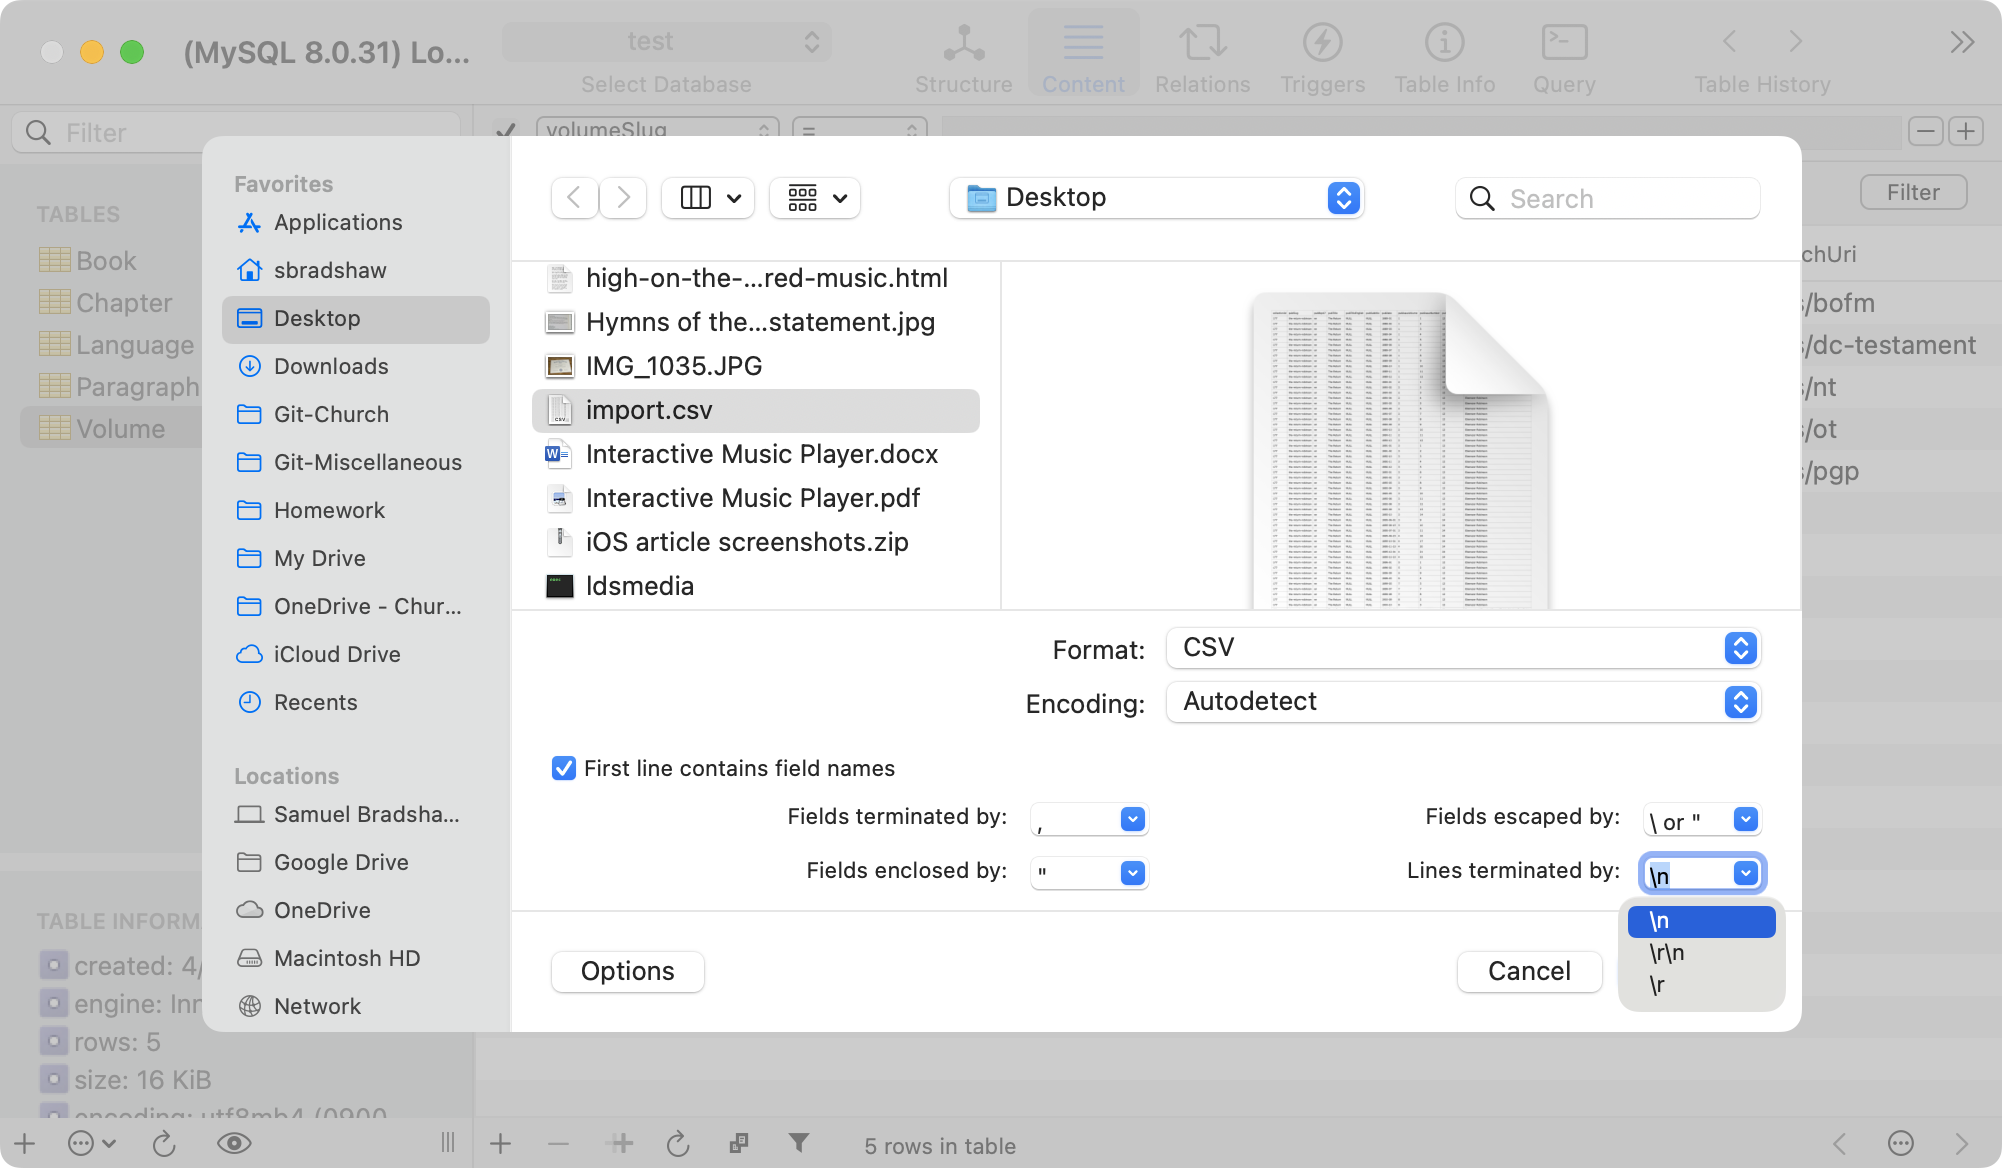Screen dimensions: 2002x1168
Task: Click the back navigation arrow in dialog
Action: 574,198
